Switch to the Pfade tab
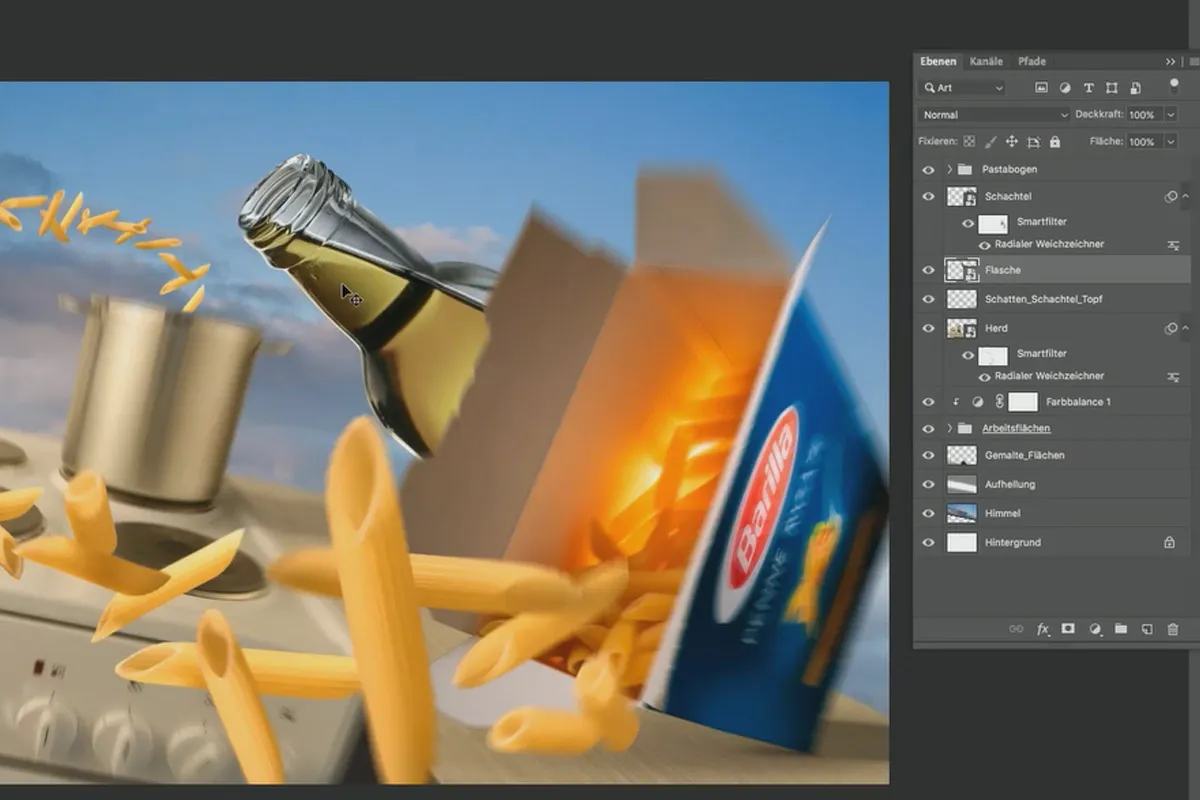 click(x=1032, y=61)
